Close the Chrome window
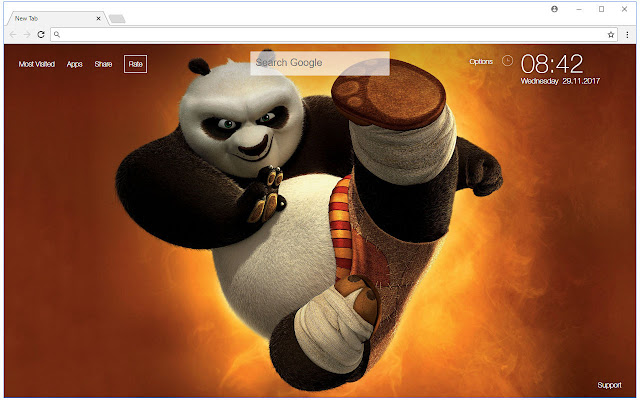 624,9
